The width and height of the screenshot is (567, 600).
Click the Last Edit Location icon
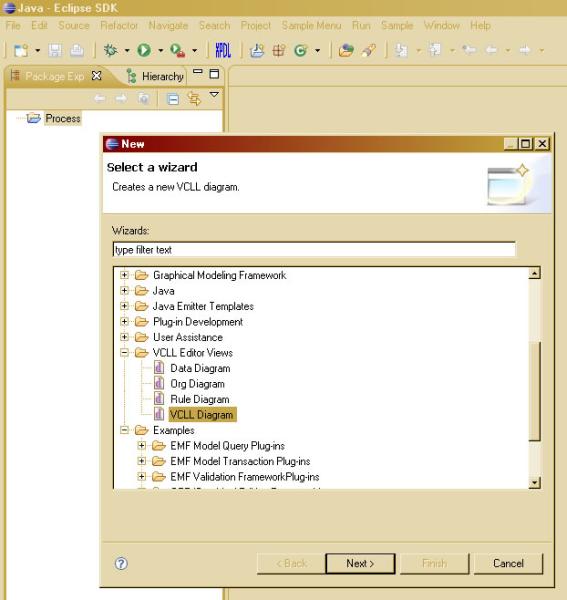[469, 50]
